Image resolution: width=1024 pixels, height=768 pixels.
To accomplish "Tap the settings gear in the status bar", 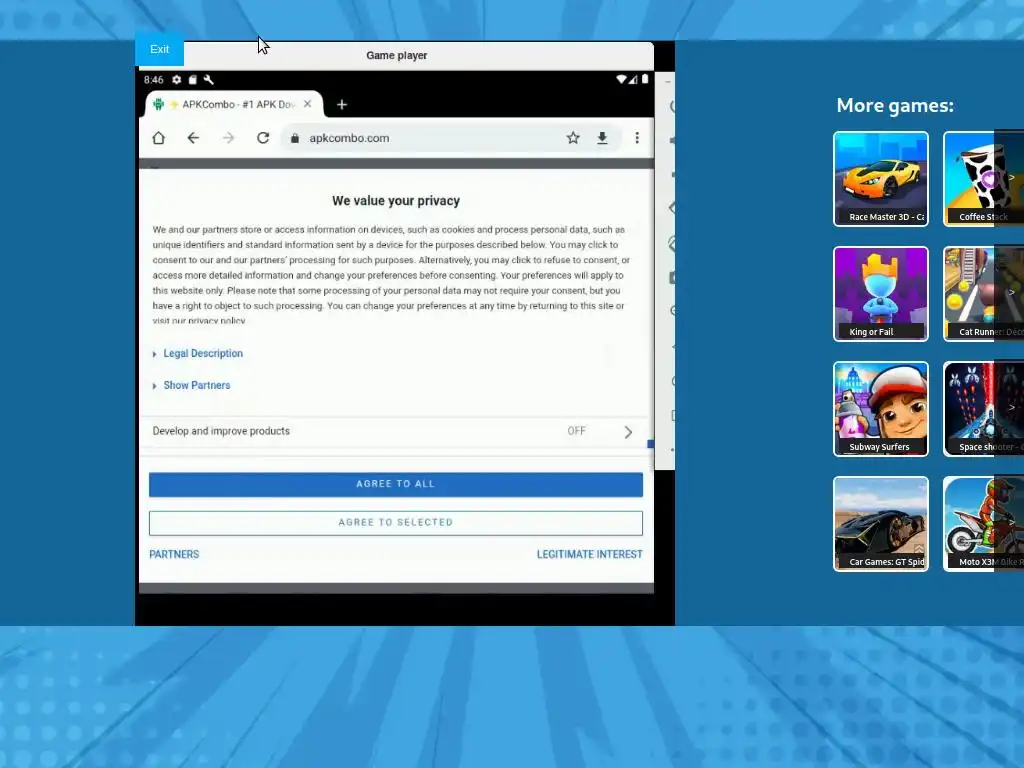I will pyautogui.click(x=176, y=80).
